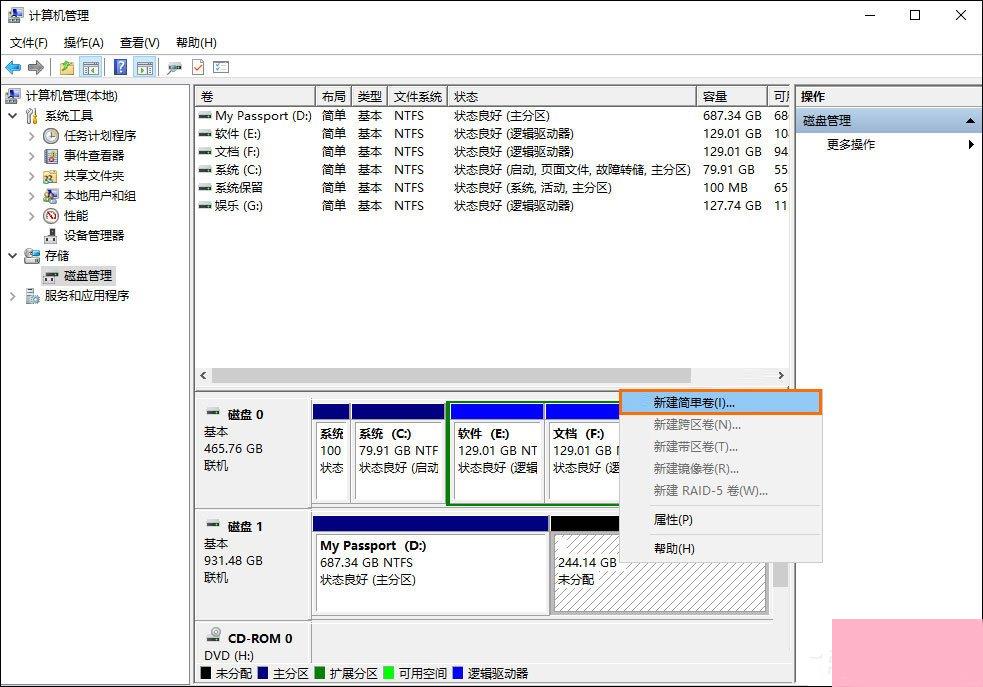This screenshot has height=687, width=983.
Task: Expand the 任务计划程序 tree node
Action: point(31,136)
